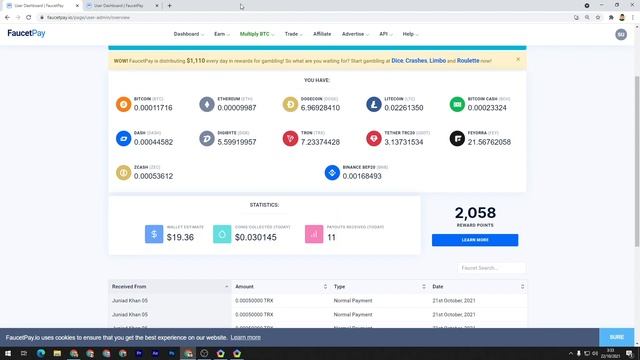Sort table by Received From column
This screenshot has width=640, height=360.
tap(170, 287)
